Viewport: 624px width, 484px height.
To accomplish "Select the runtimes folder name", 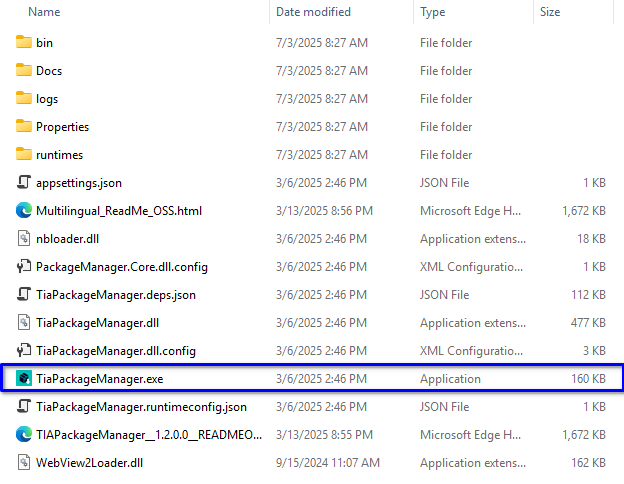I will click(x=59, y=154).
